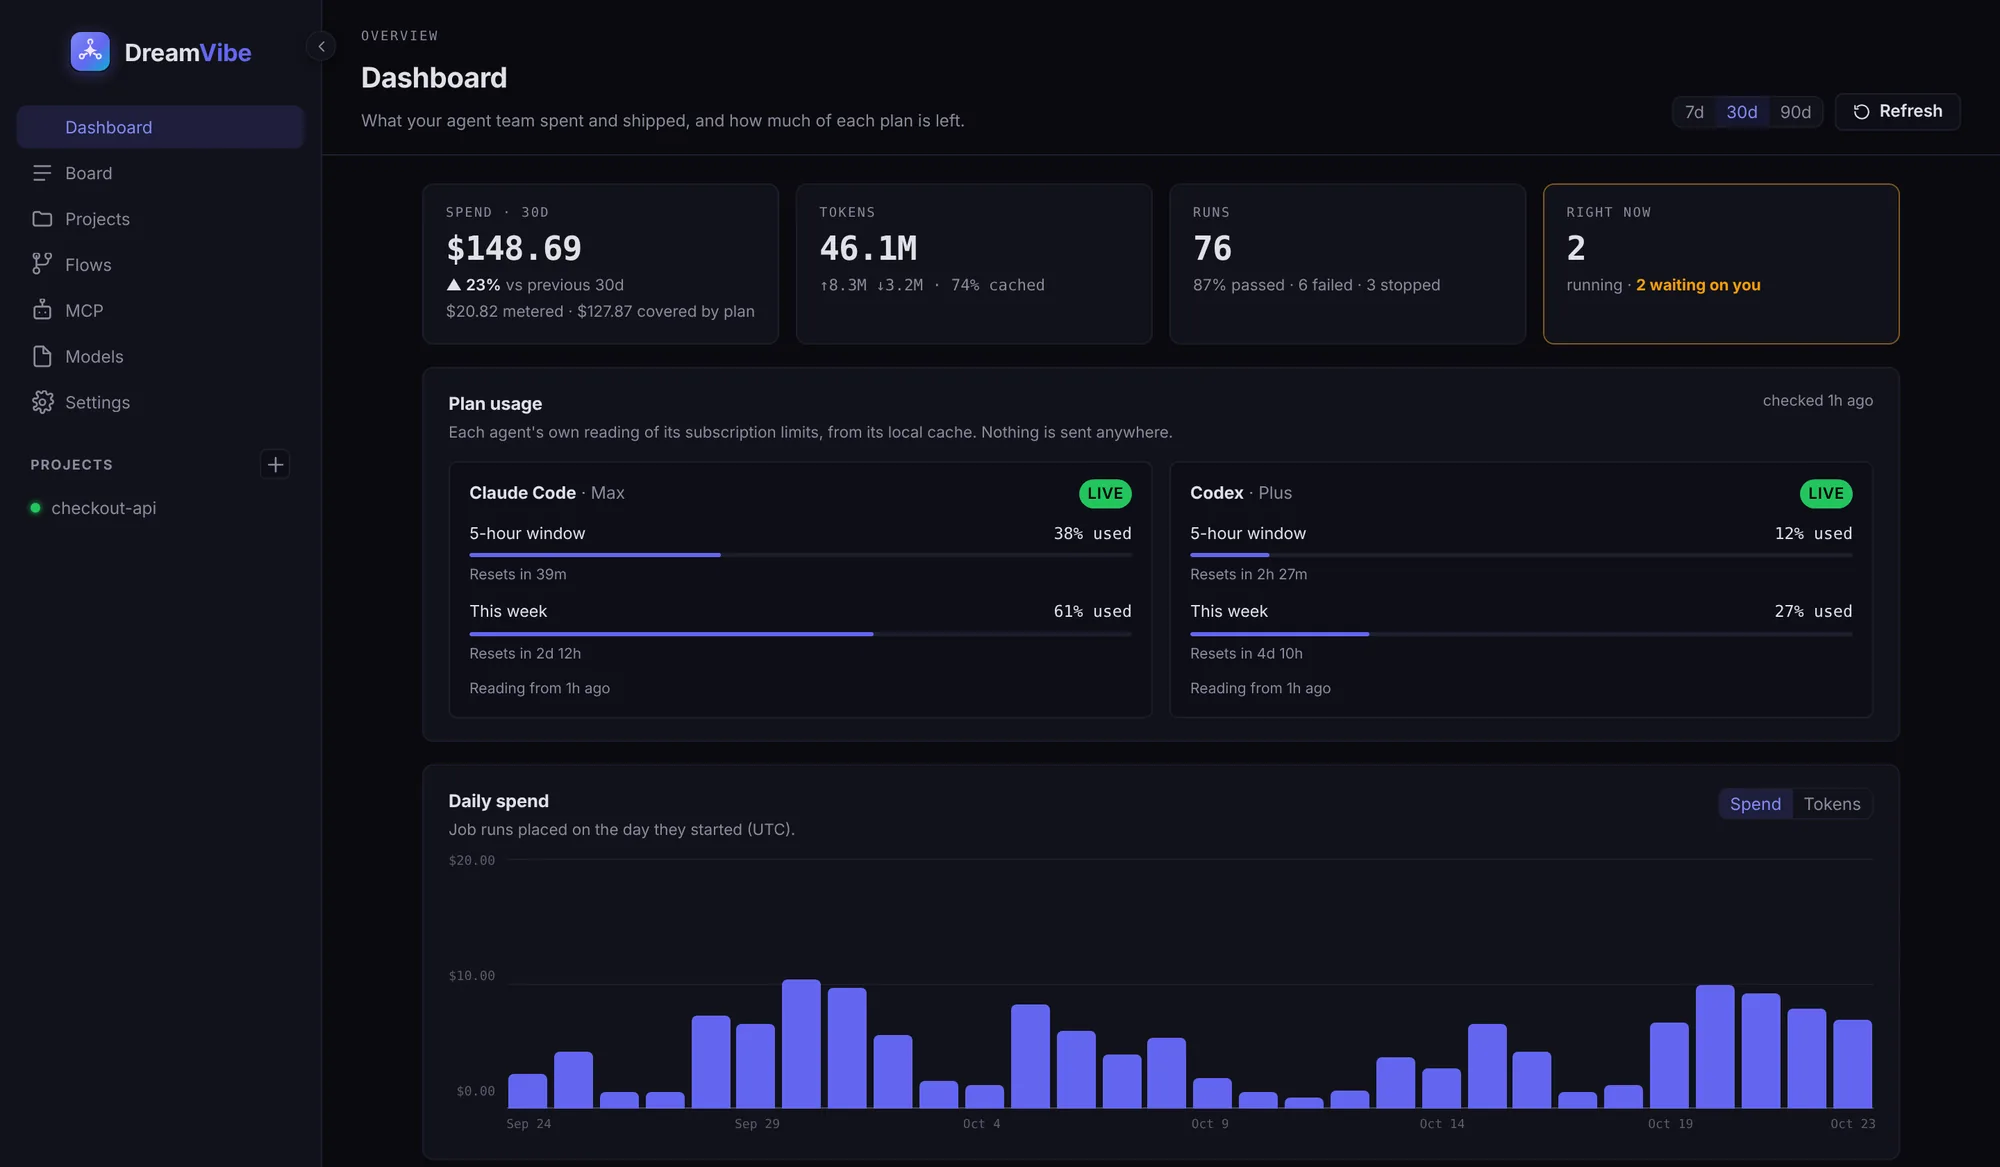Click 'Resets in 2h 27m' text
Image resolution: width=2000 pixels, height=1167 pixels.
[1248, 574]
